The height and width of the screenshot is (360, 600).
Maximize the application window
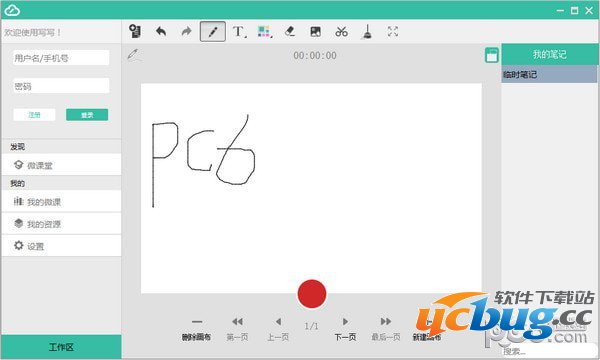(x=574, y=10)
